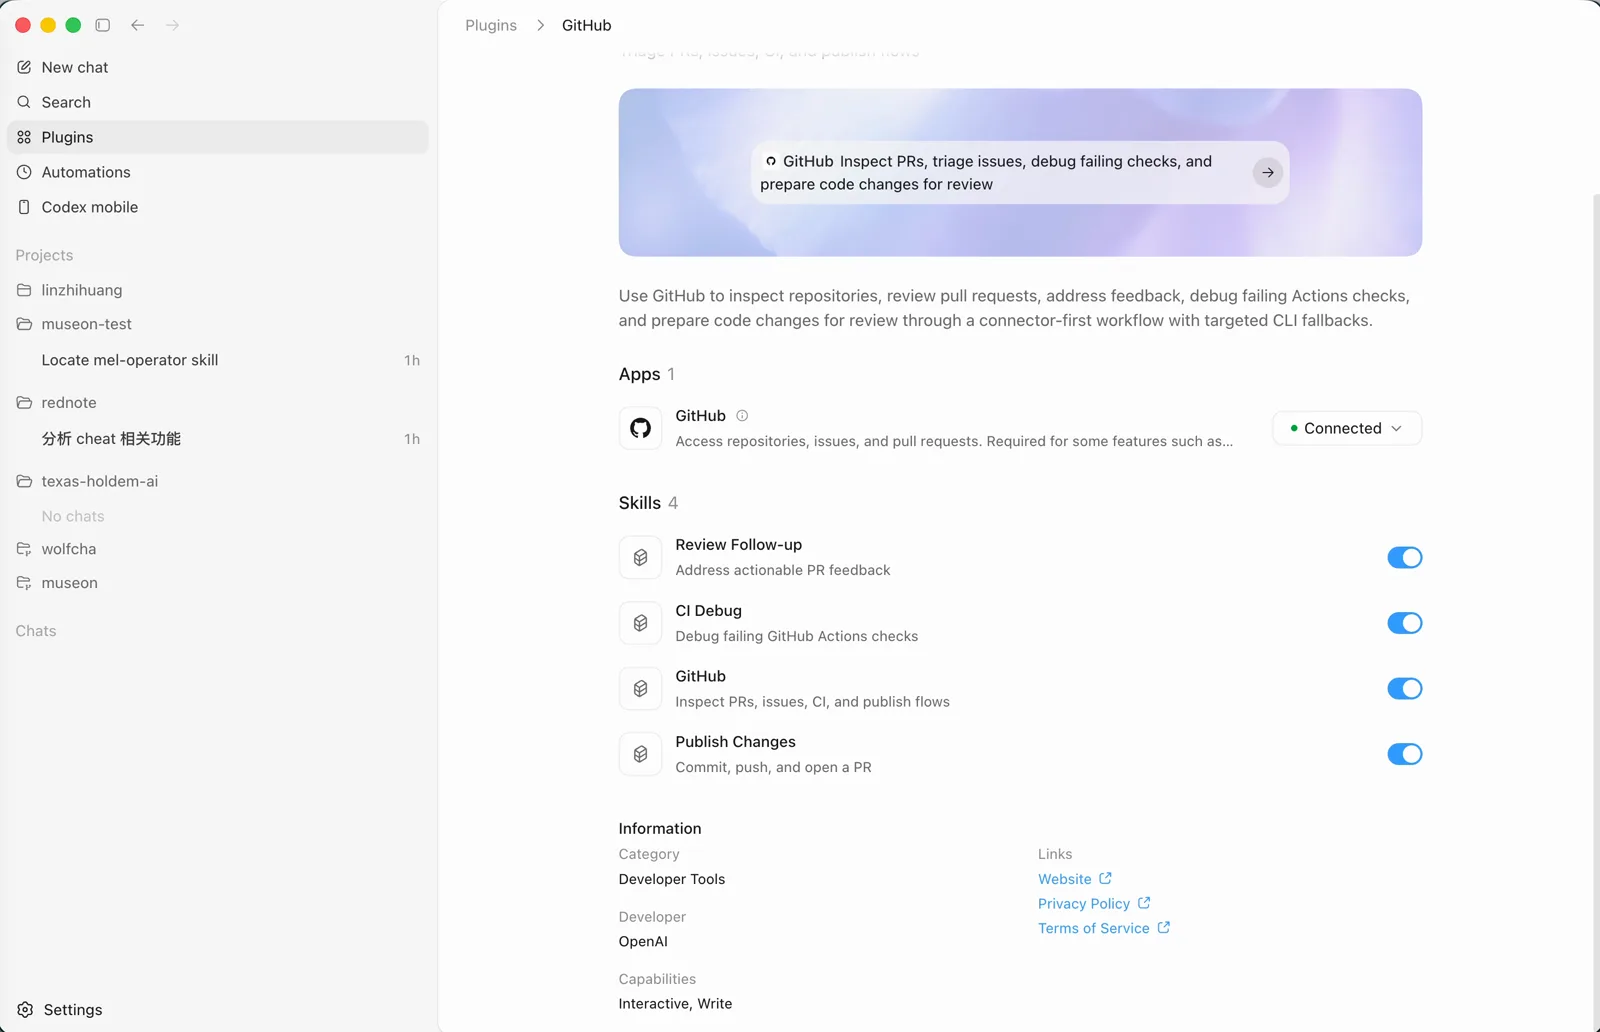Click the info icon next to GitHub app
The width and height of the screenshot is (1600, 1032).
(x=742, y=416)
